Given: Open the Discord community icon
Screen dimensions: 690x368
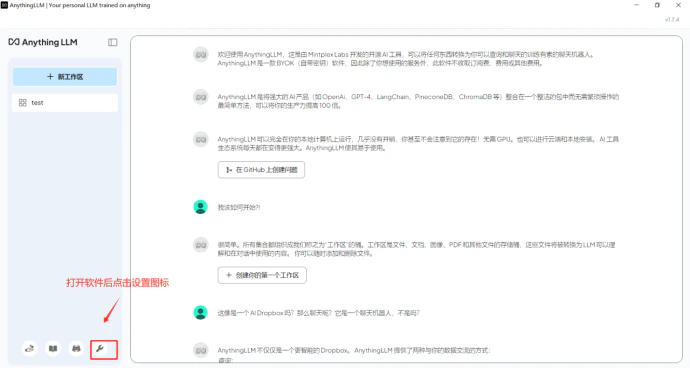Looking at the screenshot, I should 77,349.
